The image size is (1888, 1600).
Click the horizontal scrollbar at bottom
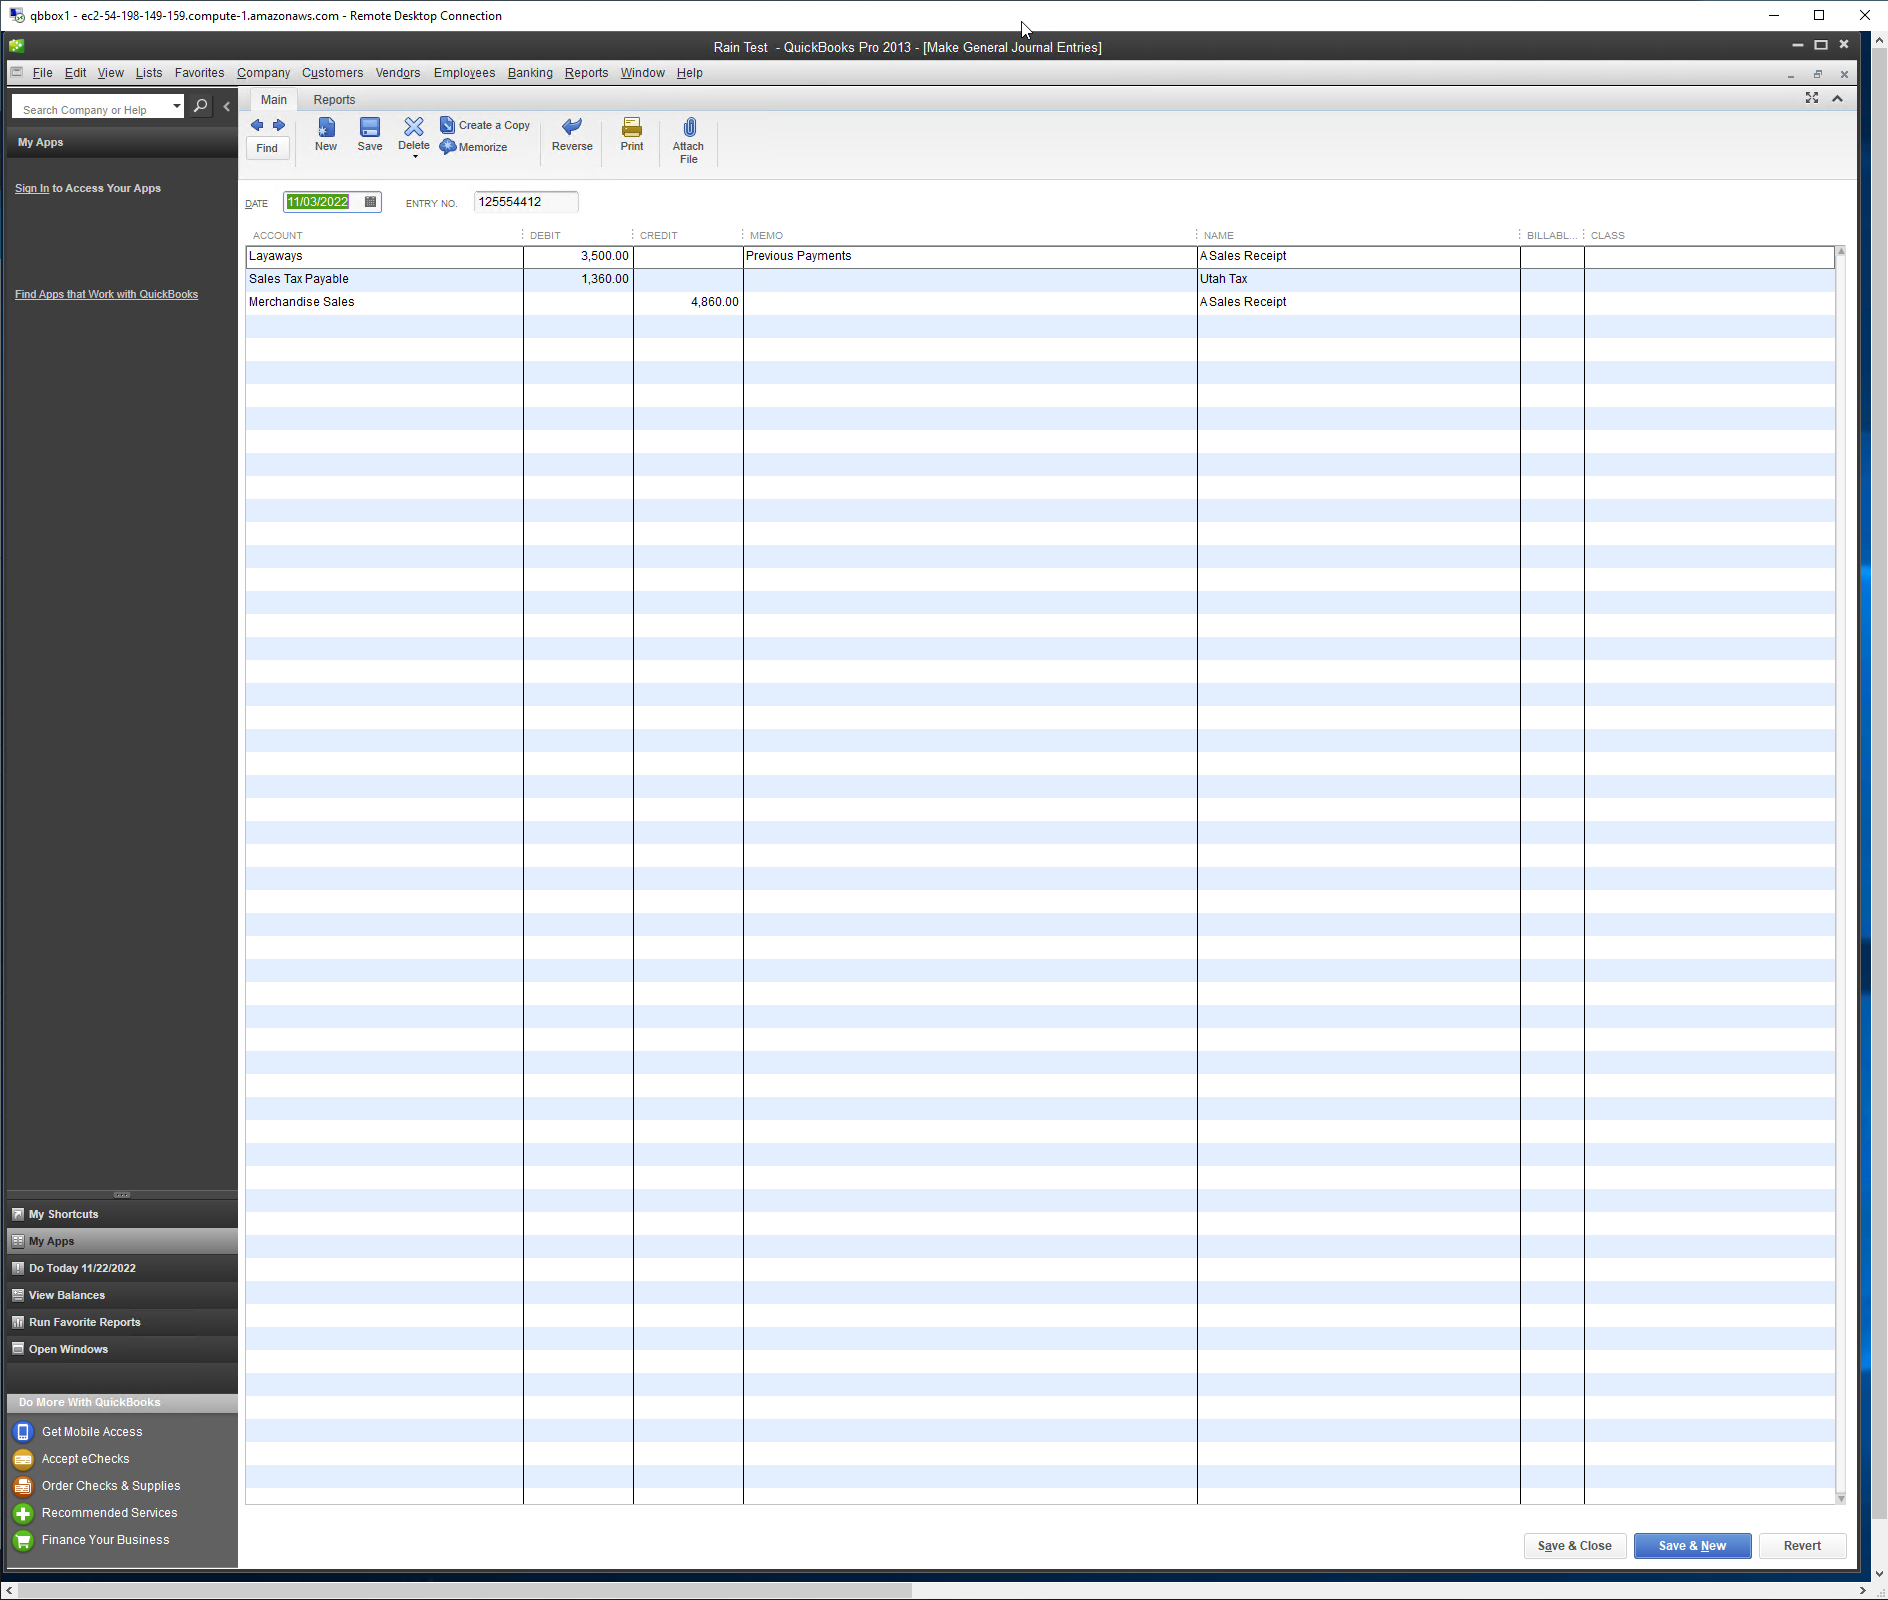click(x=465, y=1590)
